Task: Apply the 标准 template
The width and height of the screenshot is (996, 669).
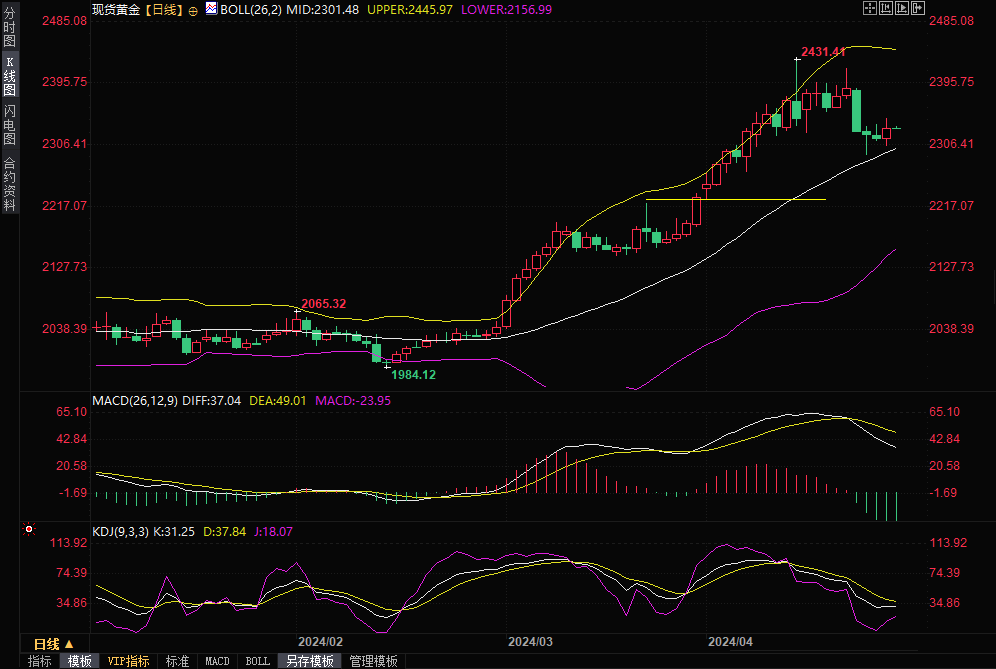Action: pos(177,661)
